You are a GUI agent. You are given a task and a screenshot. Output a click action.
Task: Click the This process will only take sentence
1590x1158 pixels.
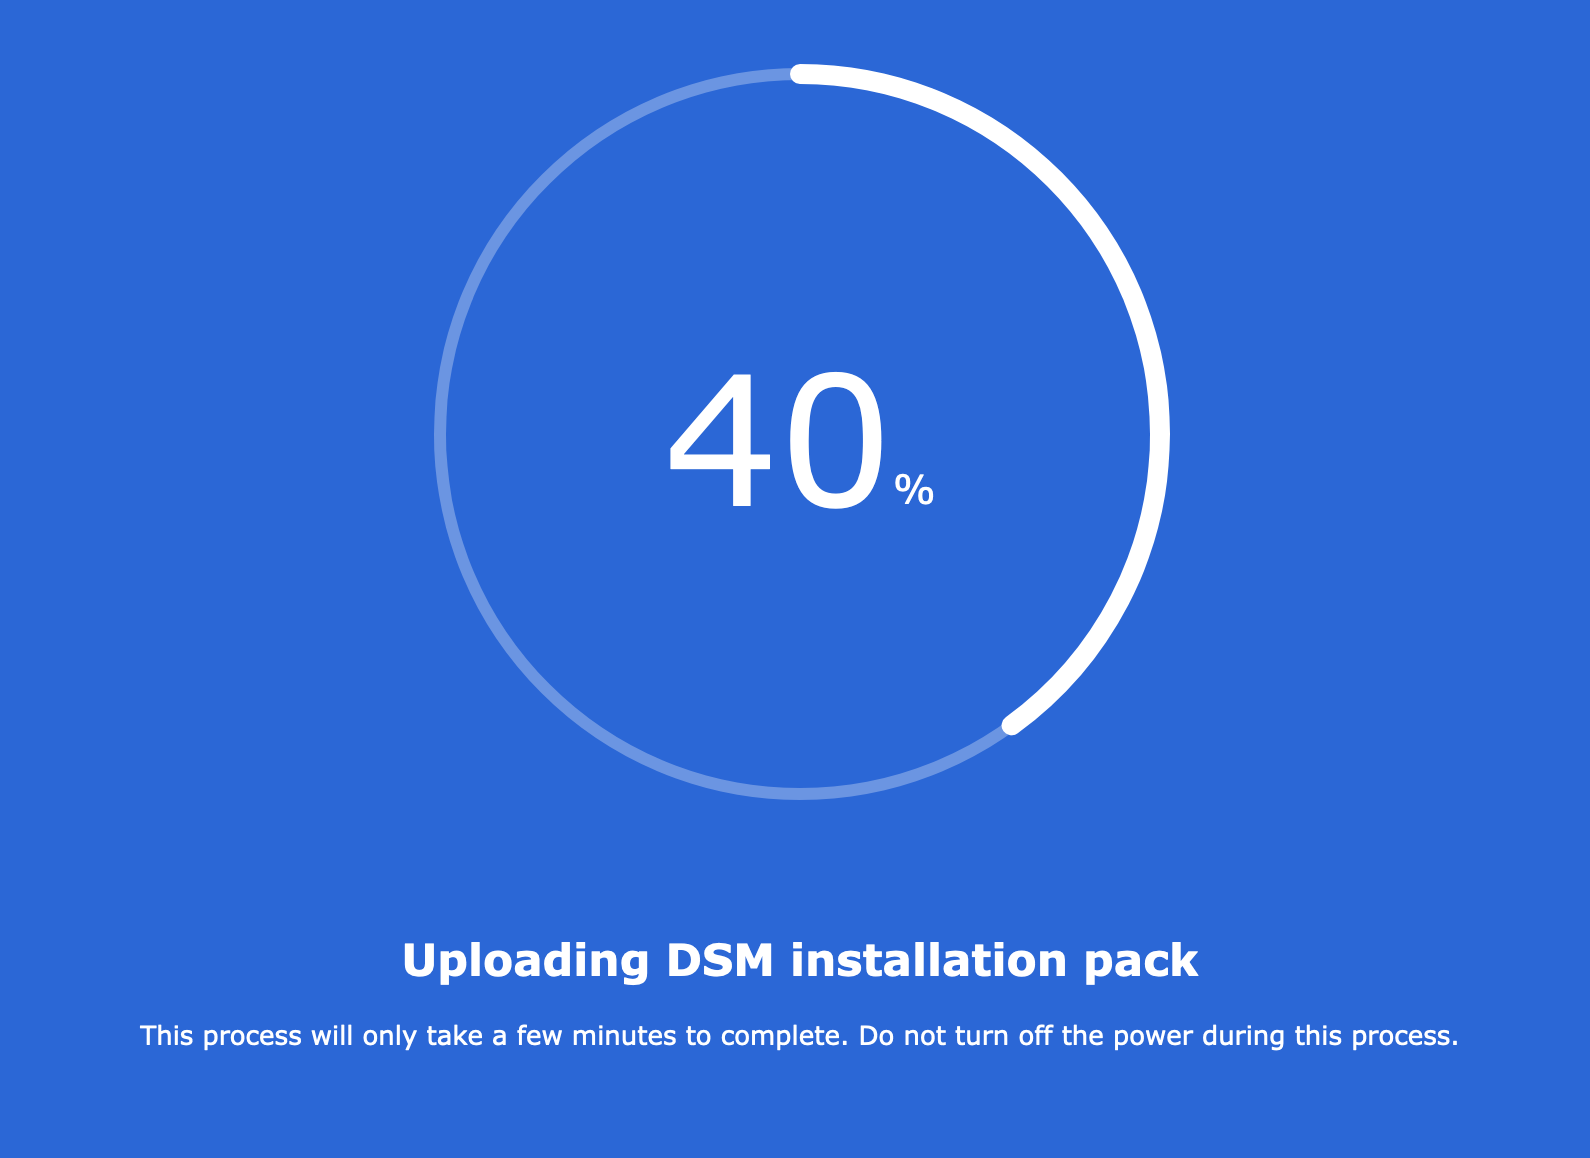pyautogui.click(x=495, y=1036)
